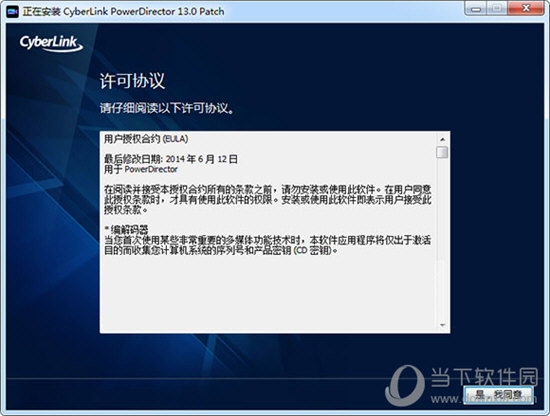Screen dimensions: 550x416
Task: Click the "用于 PowerDirector" line
Action: tap(141, 169)
